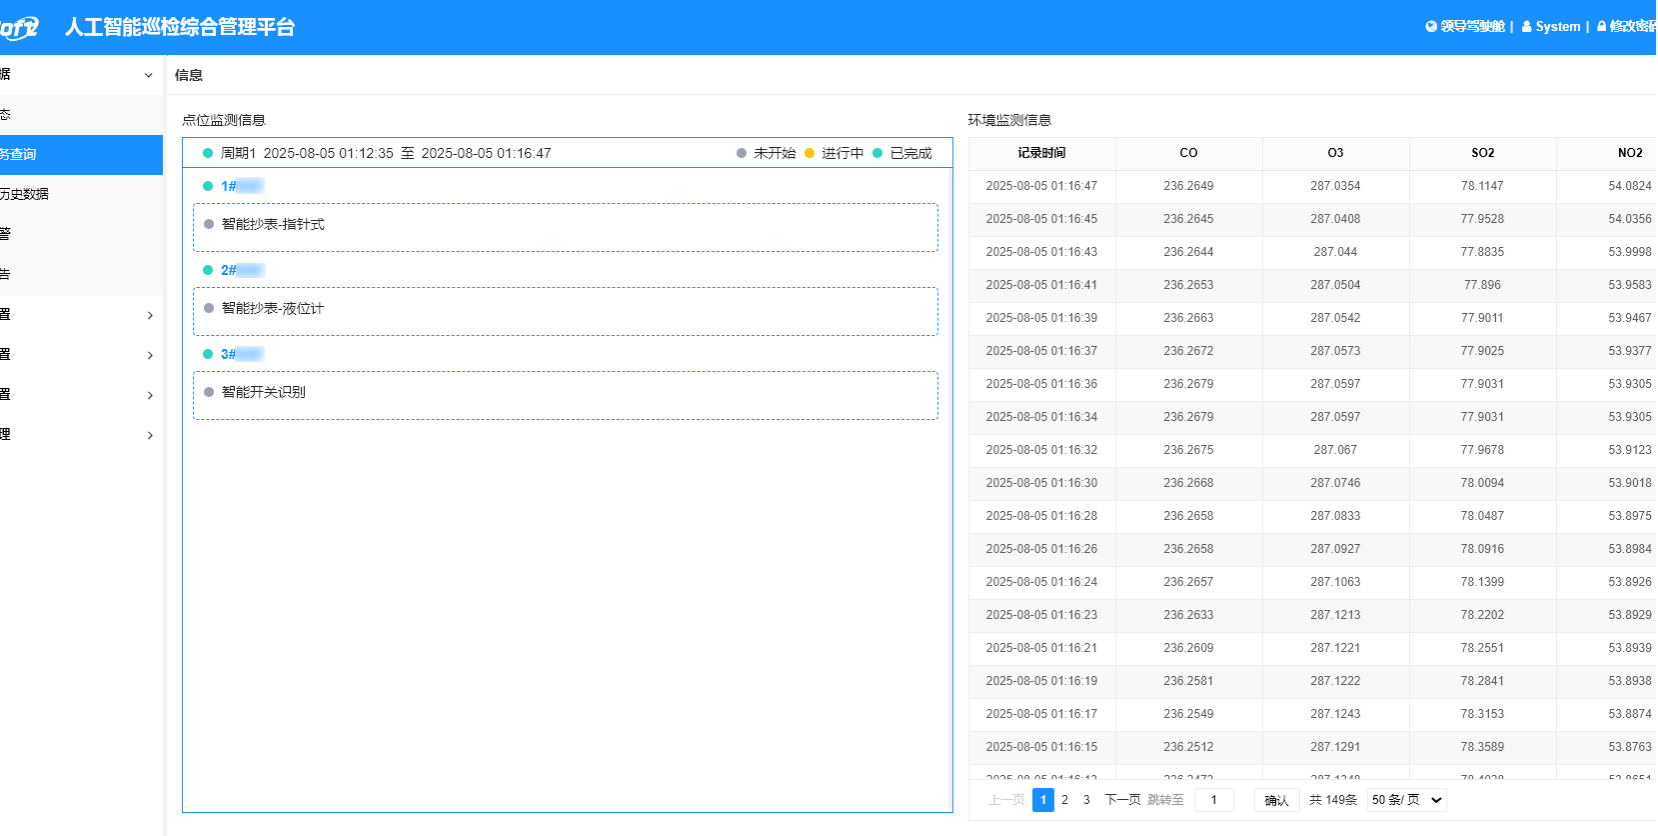The image size is (1658, 836).
Task: Click the 已完成 green legend indicator
Action: click(x=878, y=153)
